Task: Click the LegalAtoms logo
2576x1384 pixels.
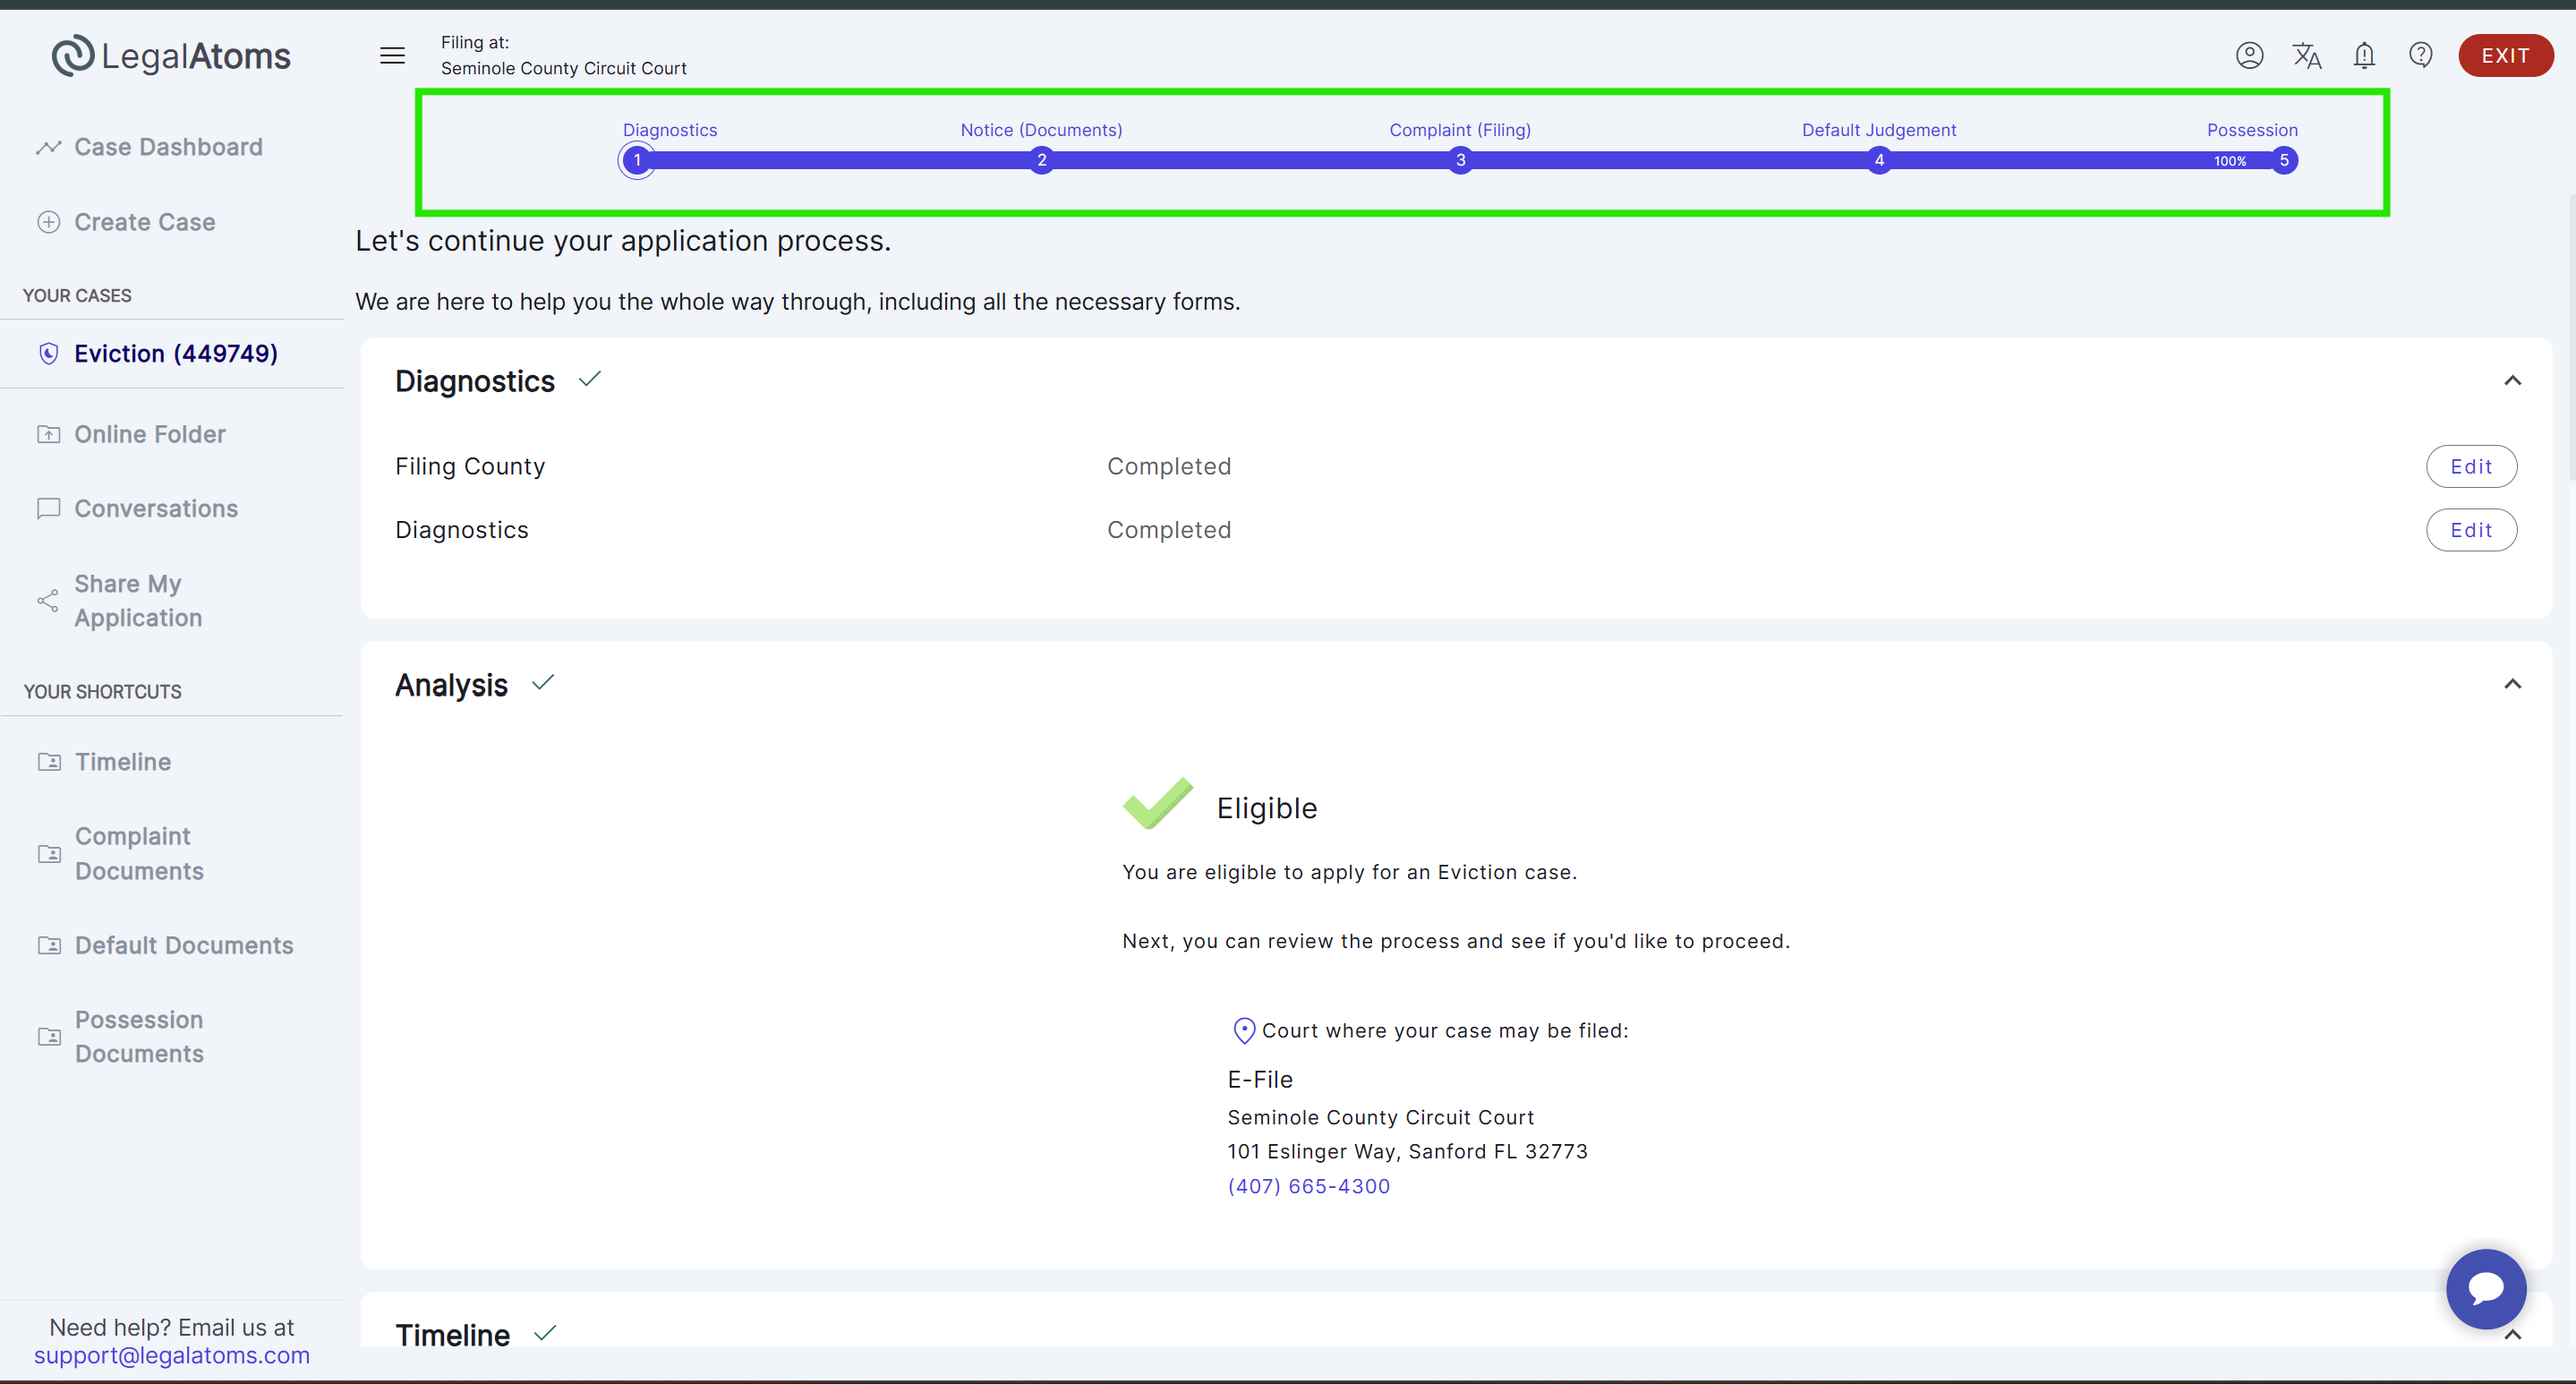Action: point(171,56)
